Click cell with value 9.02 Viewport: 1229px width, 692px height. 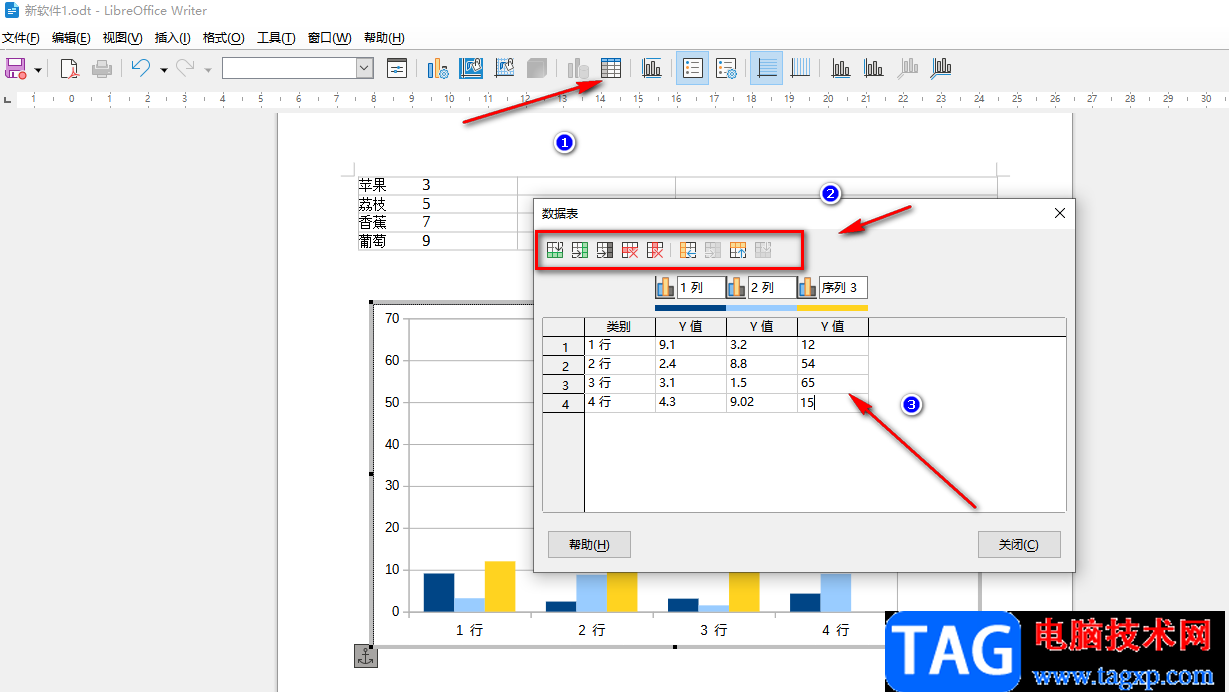coord(762,402)
